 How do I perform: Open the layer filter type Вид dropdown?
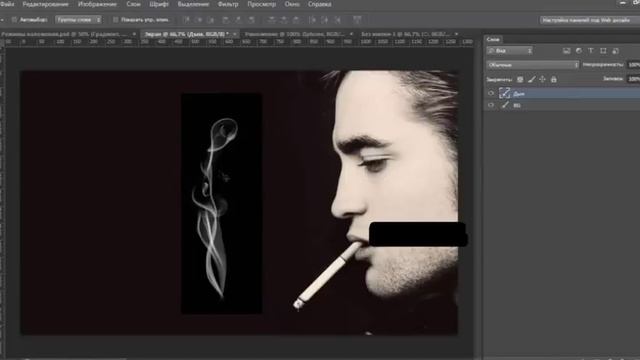point(509,51)
